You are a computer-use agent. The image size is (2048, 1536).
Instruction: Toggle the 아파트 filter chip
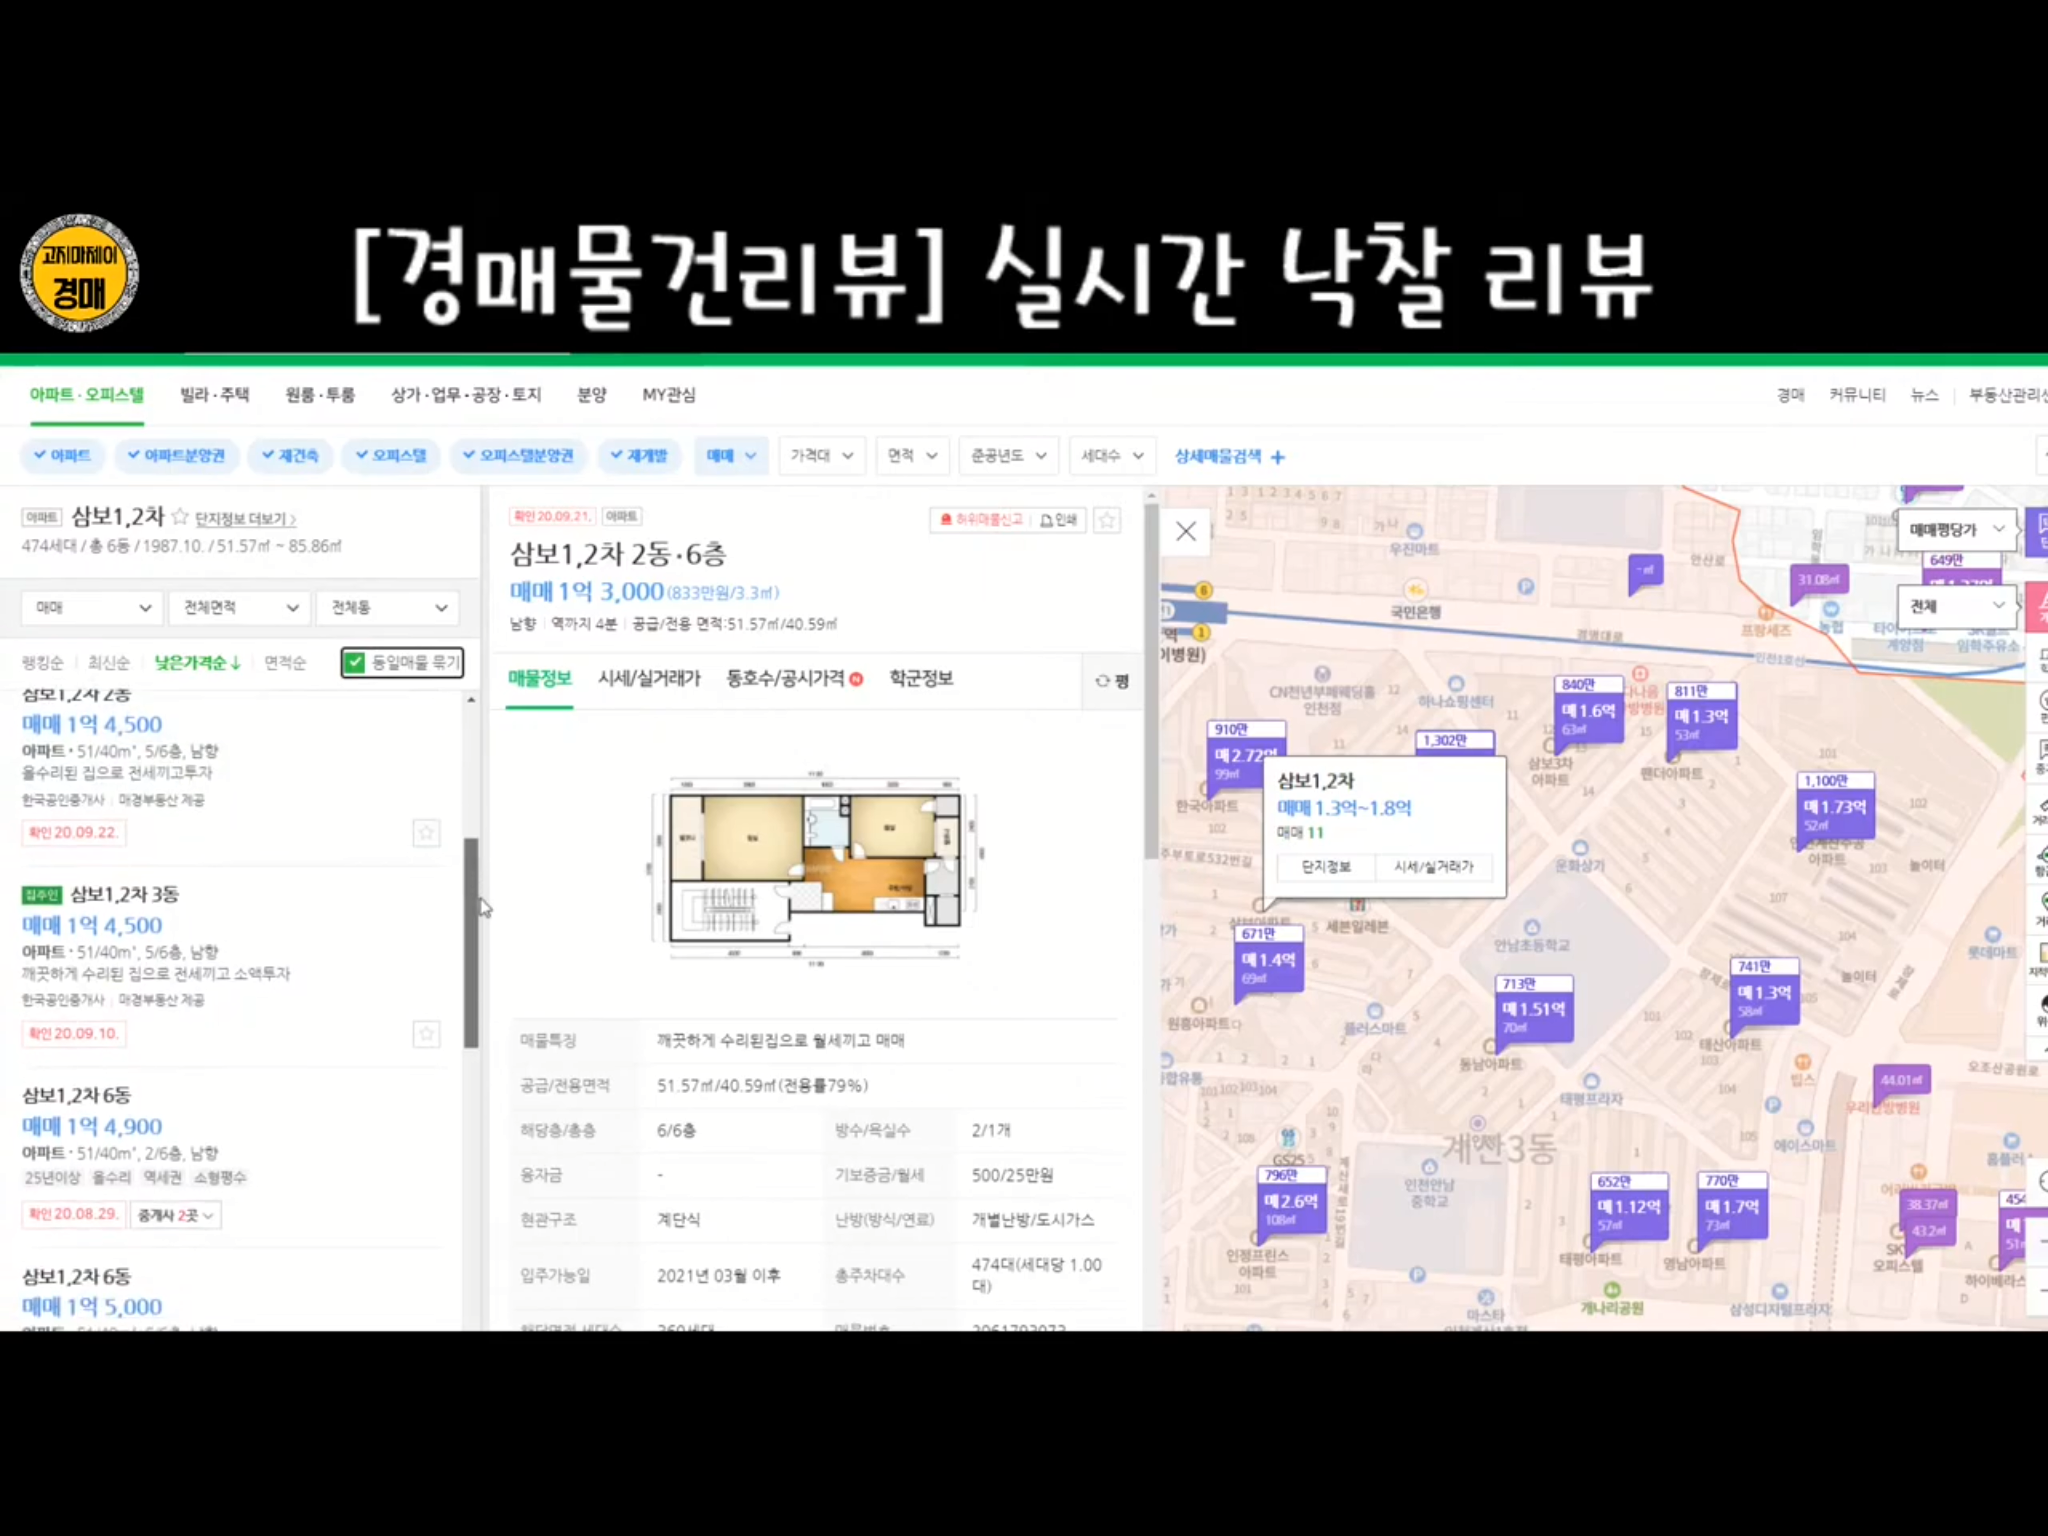click(x=62, y=456)
